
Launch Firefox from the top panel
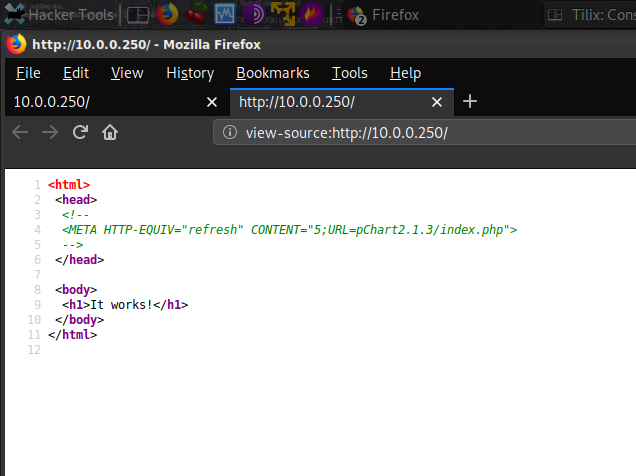click(167, 14)
